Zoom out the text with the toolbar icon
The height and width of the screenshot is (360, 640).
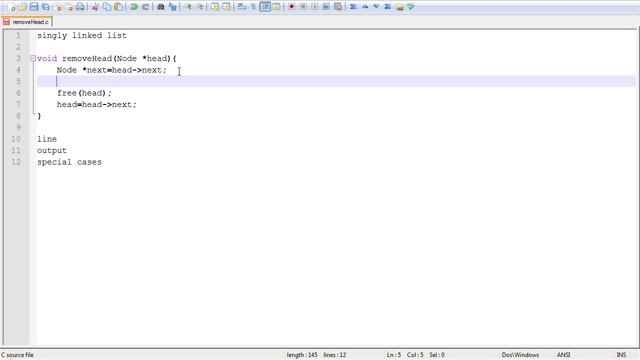[x=200, y=7]
